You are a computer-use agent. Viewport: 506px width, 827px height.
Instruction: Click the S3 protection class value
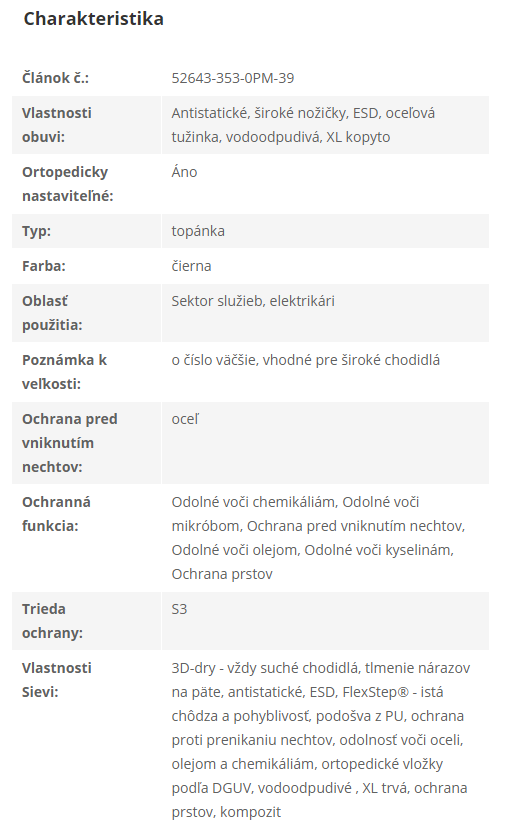pos(179,609)
